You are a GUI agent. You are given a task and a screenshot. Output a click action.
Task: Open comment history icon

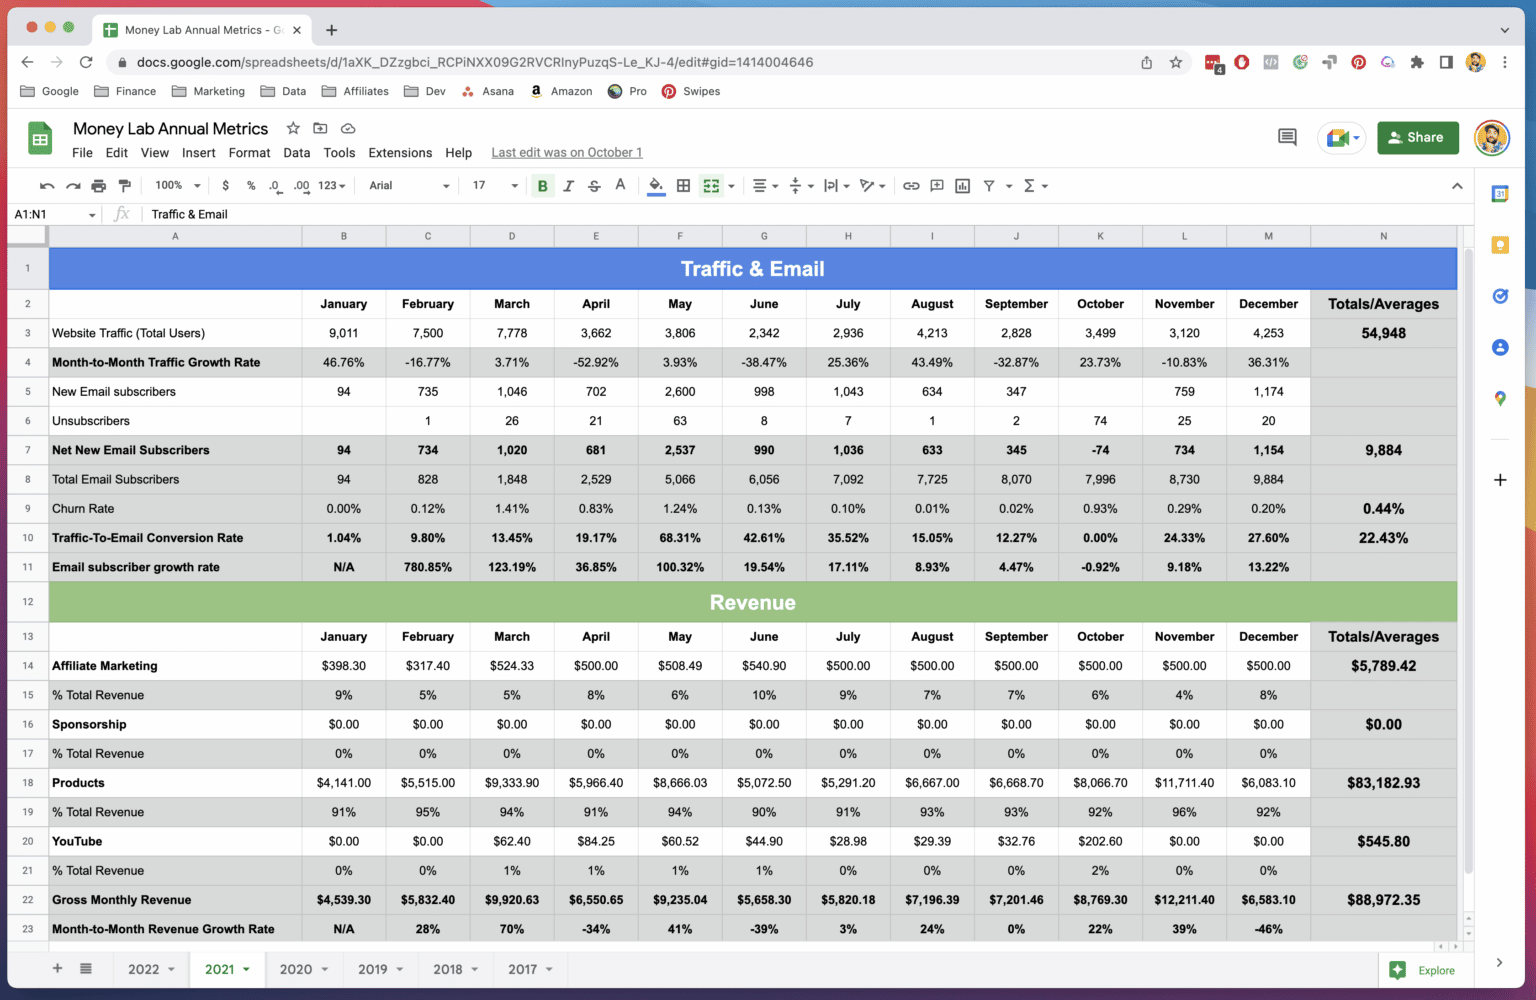[1287, 138]
